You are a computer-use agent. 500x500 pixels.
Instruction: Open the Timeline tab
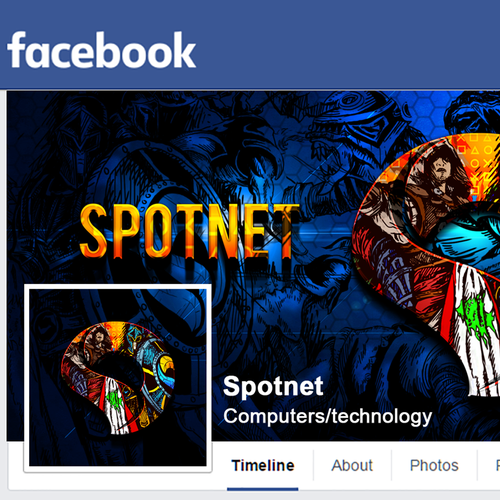(263, 465)
